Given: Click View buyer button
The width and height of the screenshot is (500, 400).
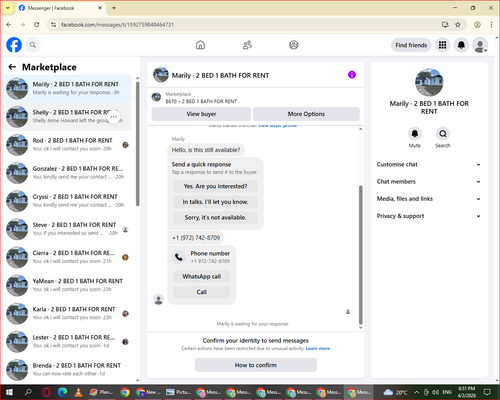Looking at the screenshot, I should [201, 114].
